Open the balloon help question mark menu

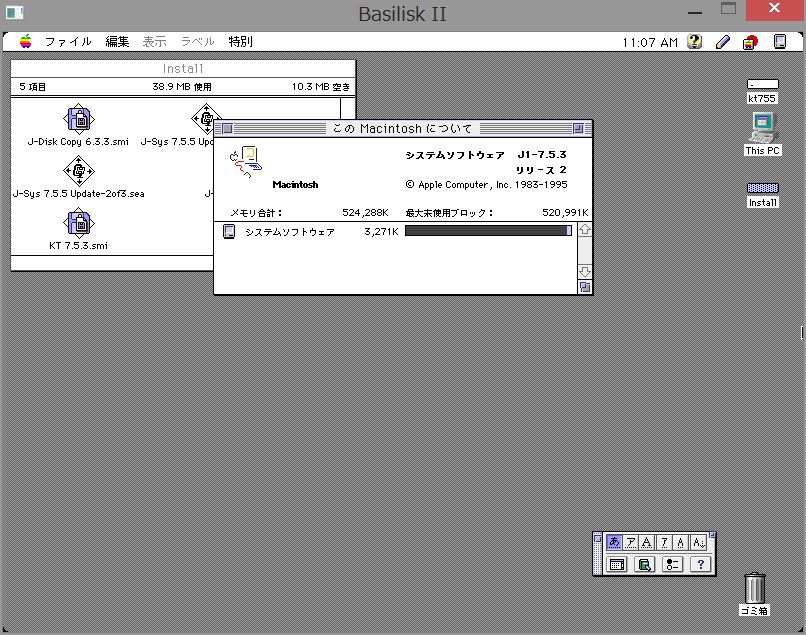[694, 42]
